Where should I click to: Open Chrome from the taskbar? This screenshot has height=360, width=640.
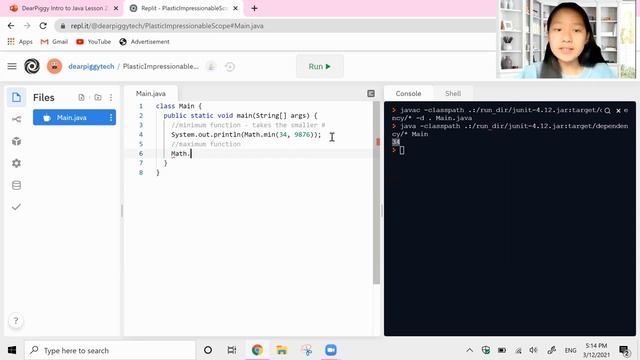point(257,350)
